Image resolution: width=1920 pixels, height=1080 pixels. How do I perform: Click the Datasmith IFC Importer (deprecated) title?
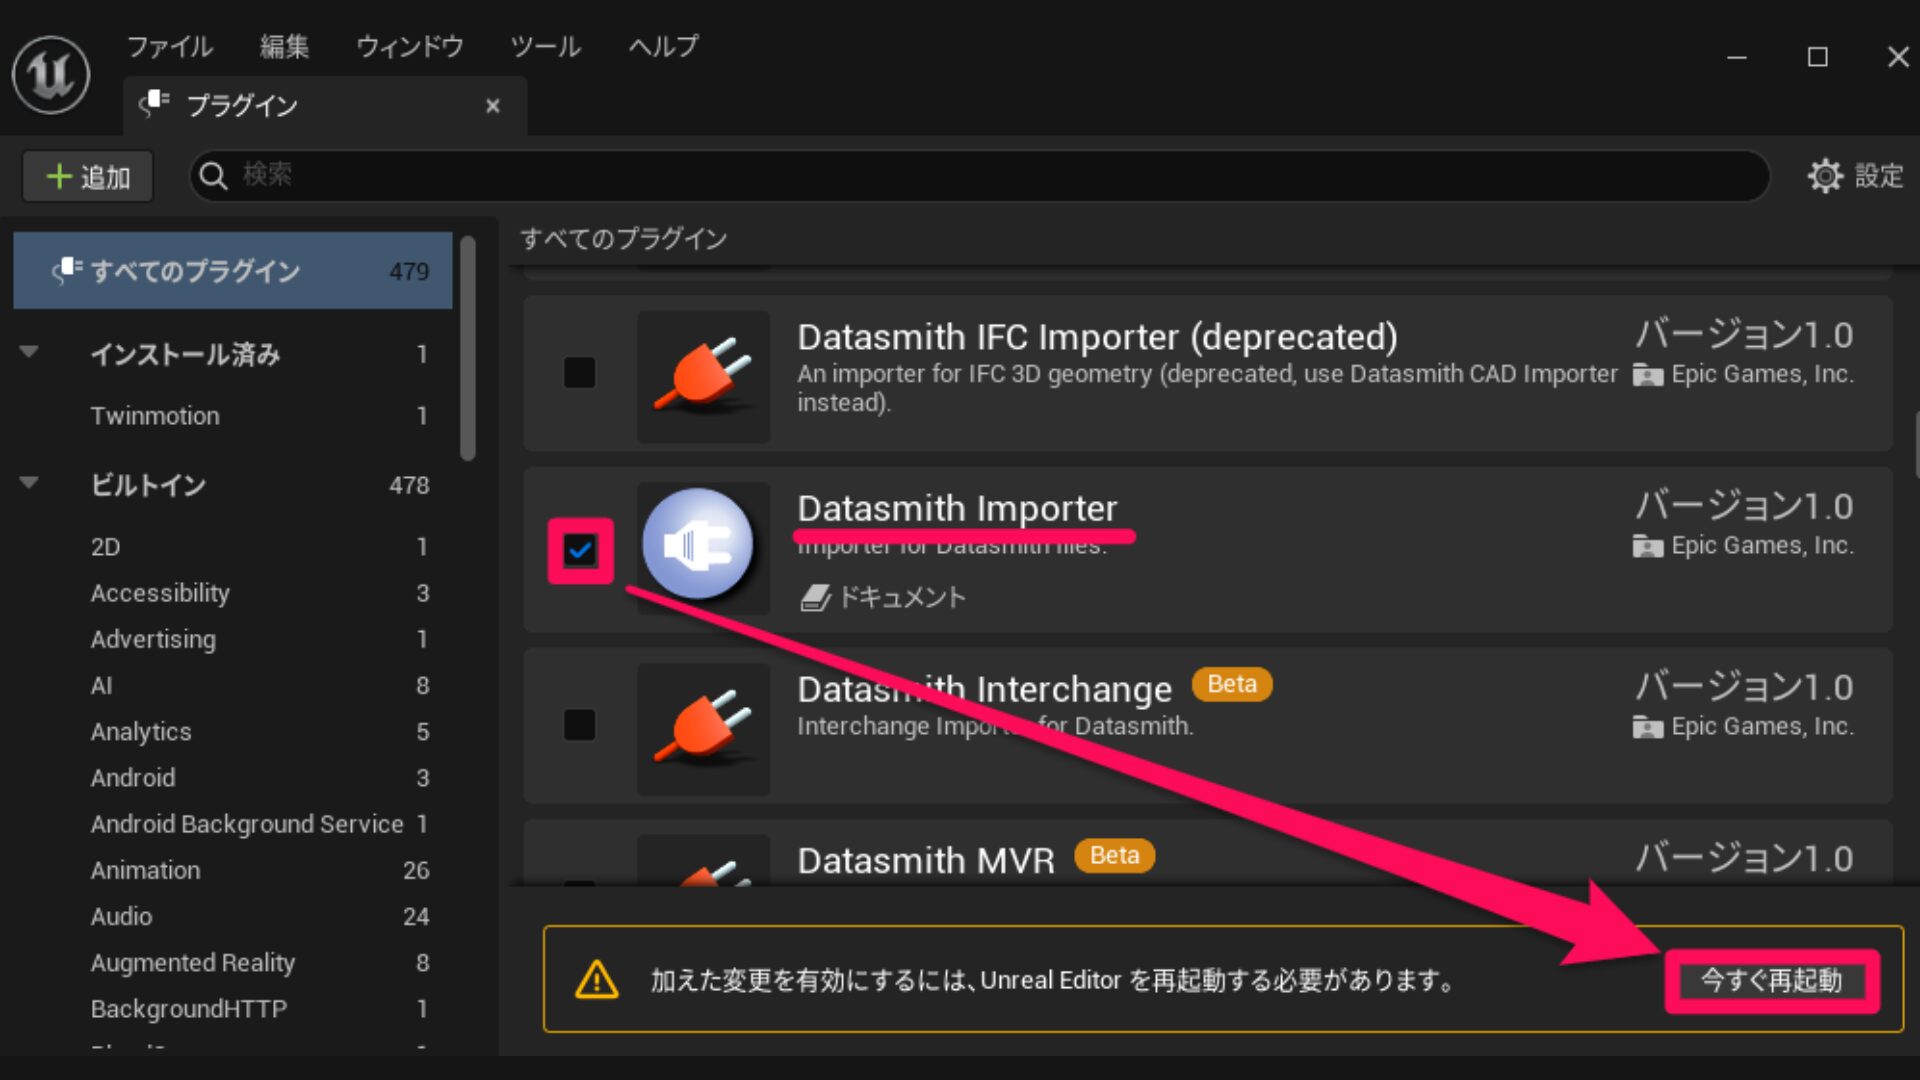tap(1097, 337)
